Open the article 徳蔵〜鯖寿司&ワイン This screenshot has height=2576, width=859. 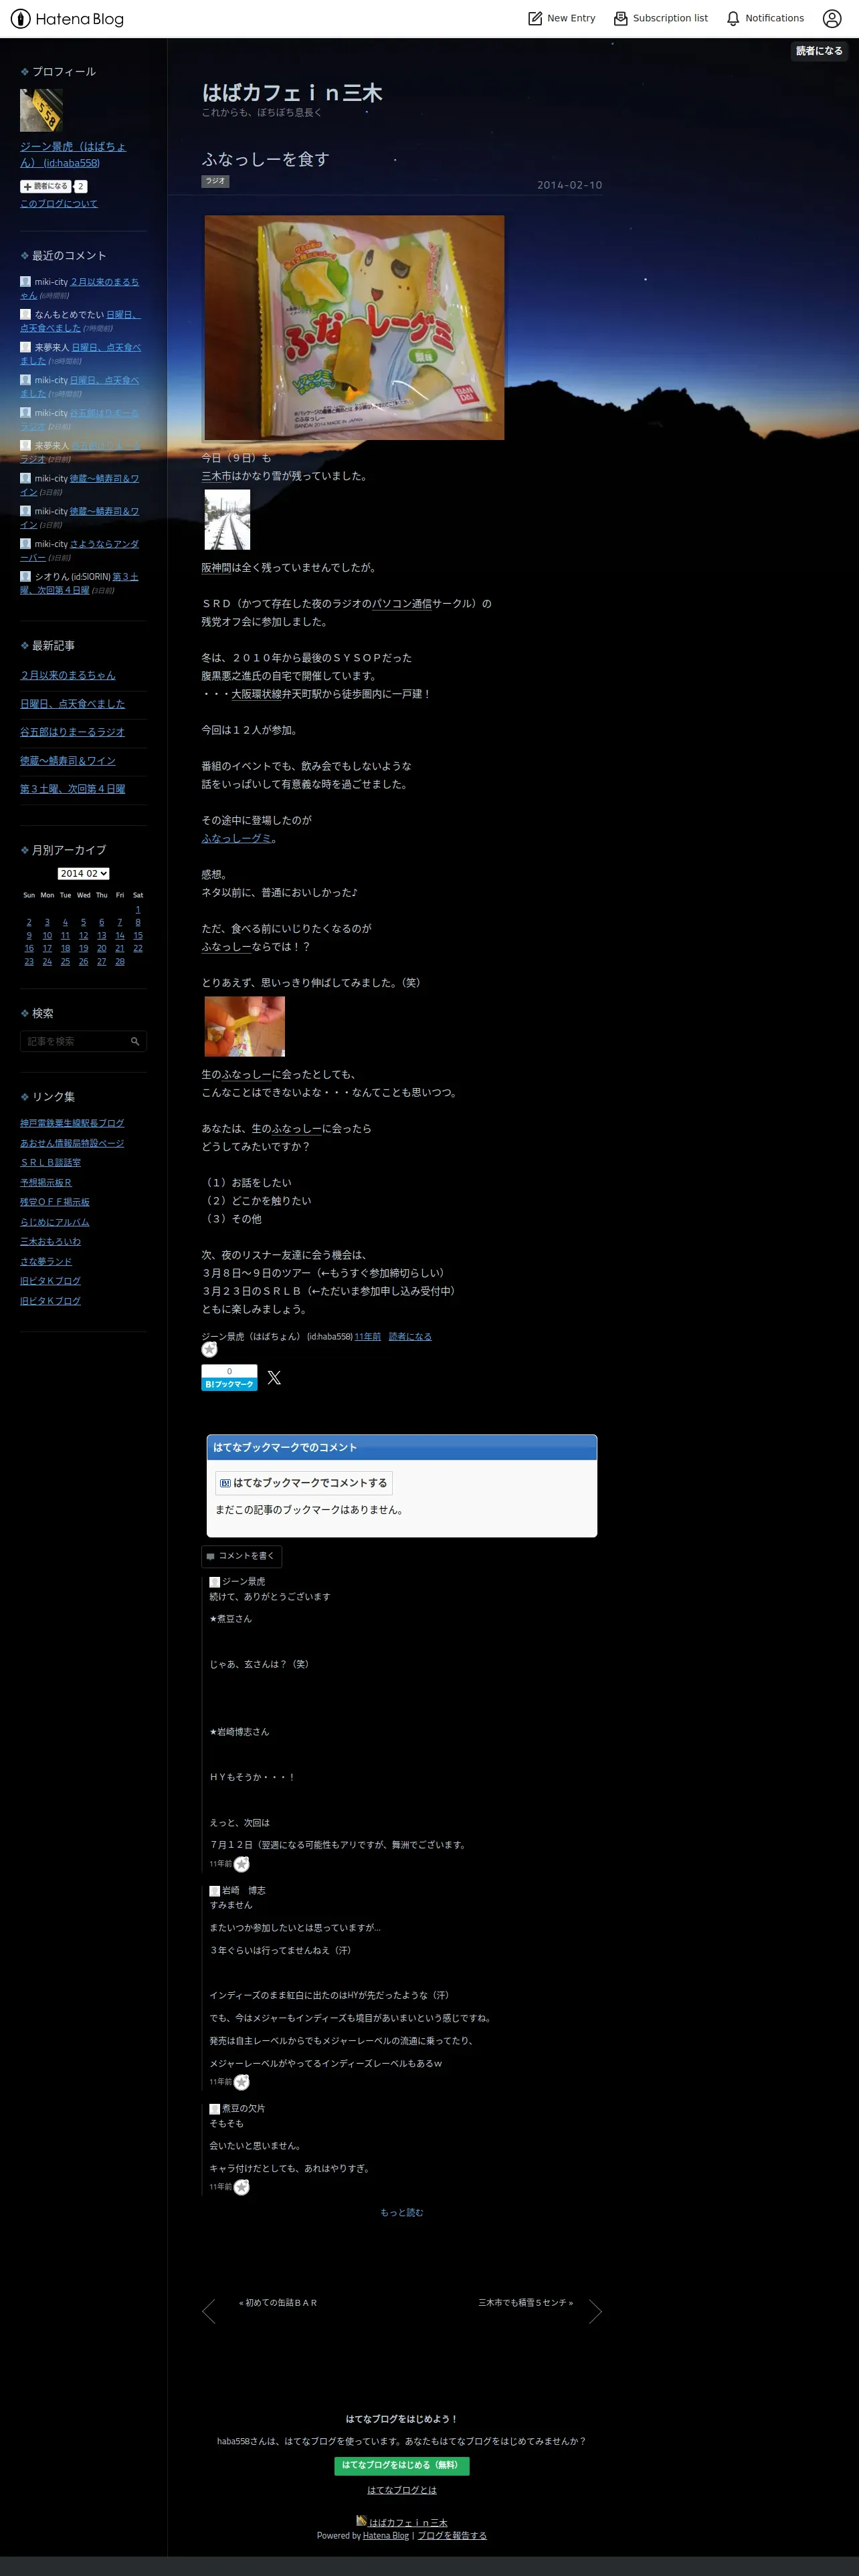(x=68, y=761)
